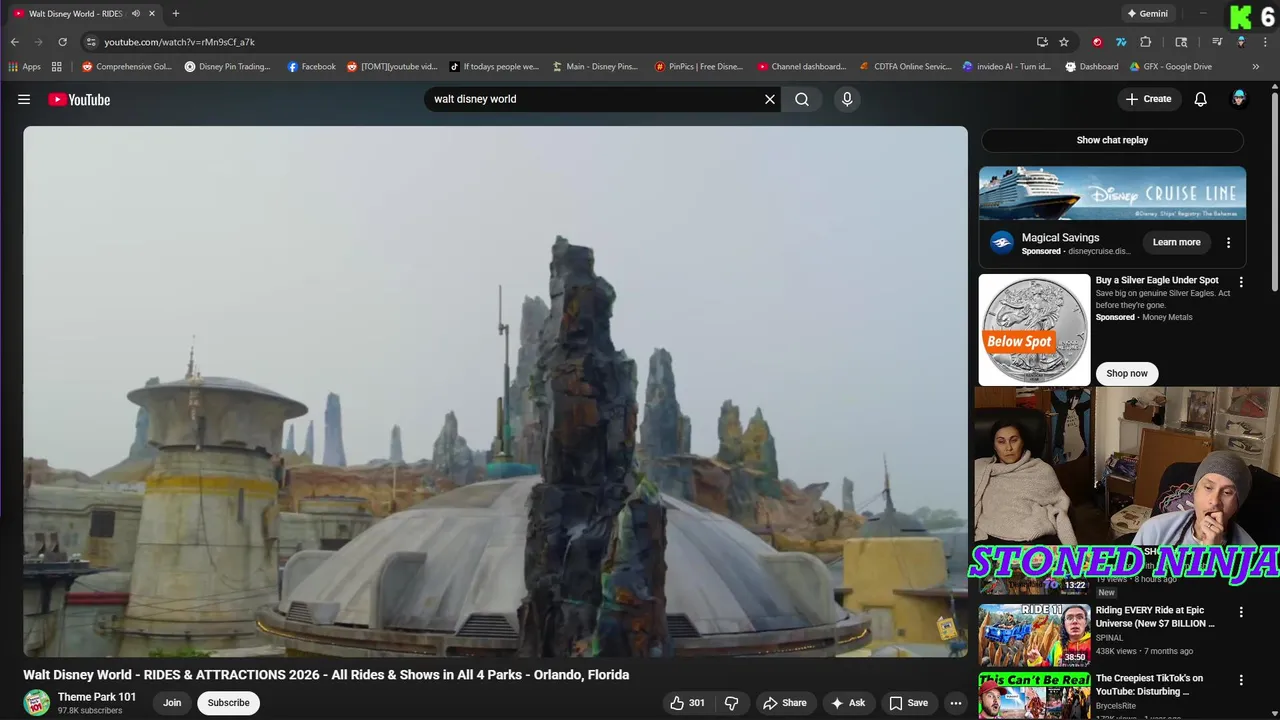Screen dimensions: 1280x720
Task: Open Channel dashboard bookmark
Action: (803, 67)
